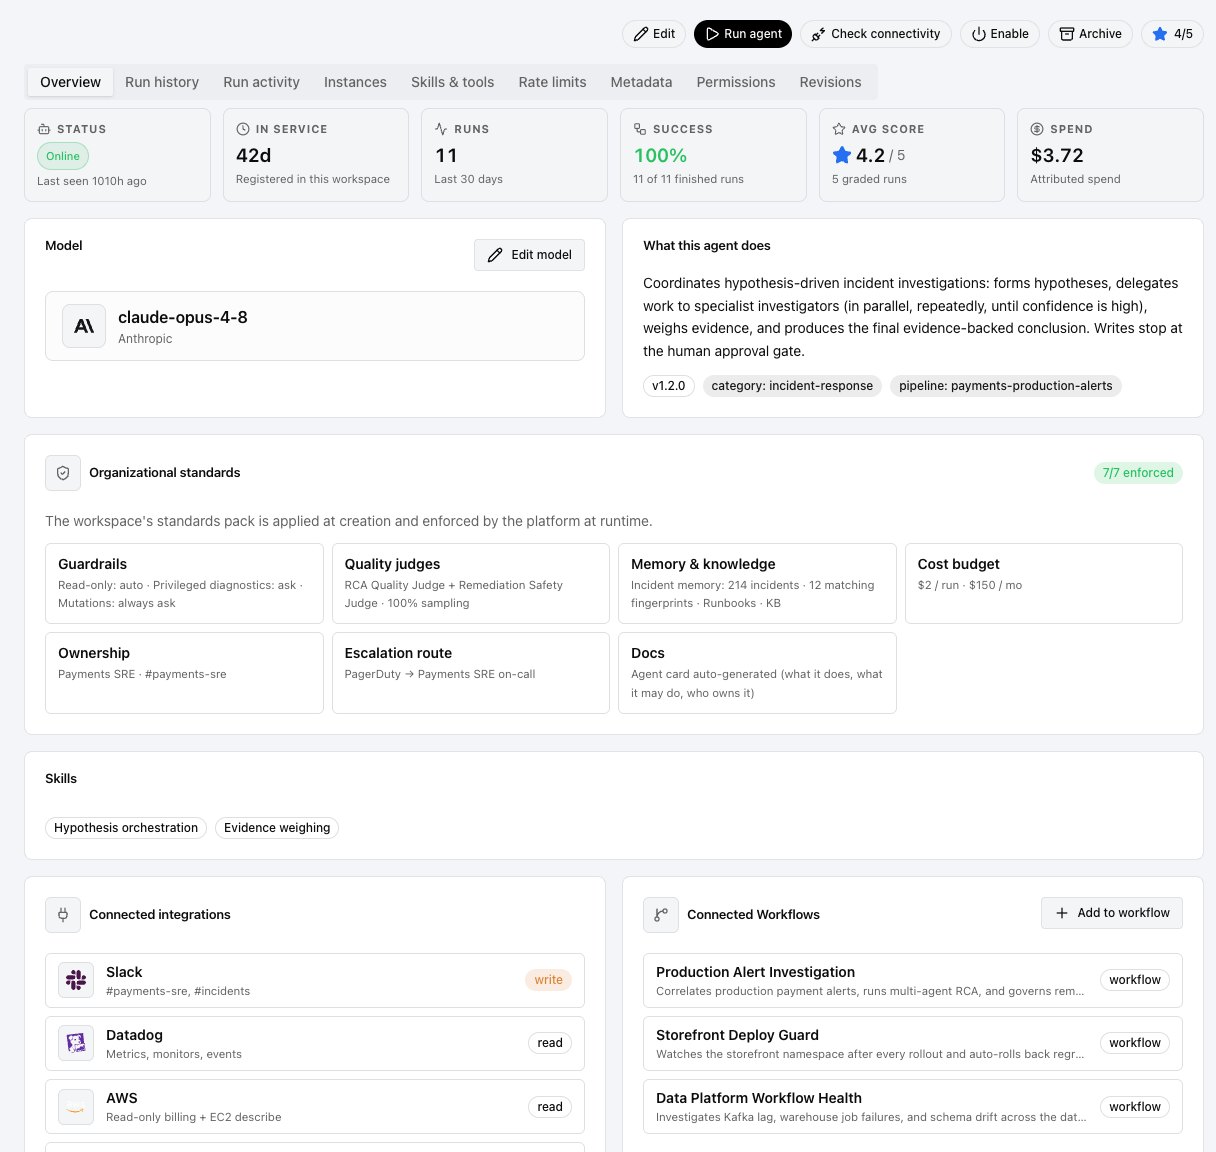
Task: Go to the Instances tab
Action: click(355, 82)
